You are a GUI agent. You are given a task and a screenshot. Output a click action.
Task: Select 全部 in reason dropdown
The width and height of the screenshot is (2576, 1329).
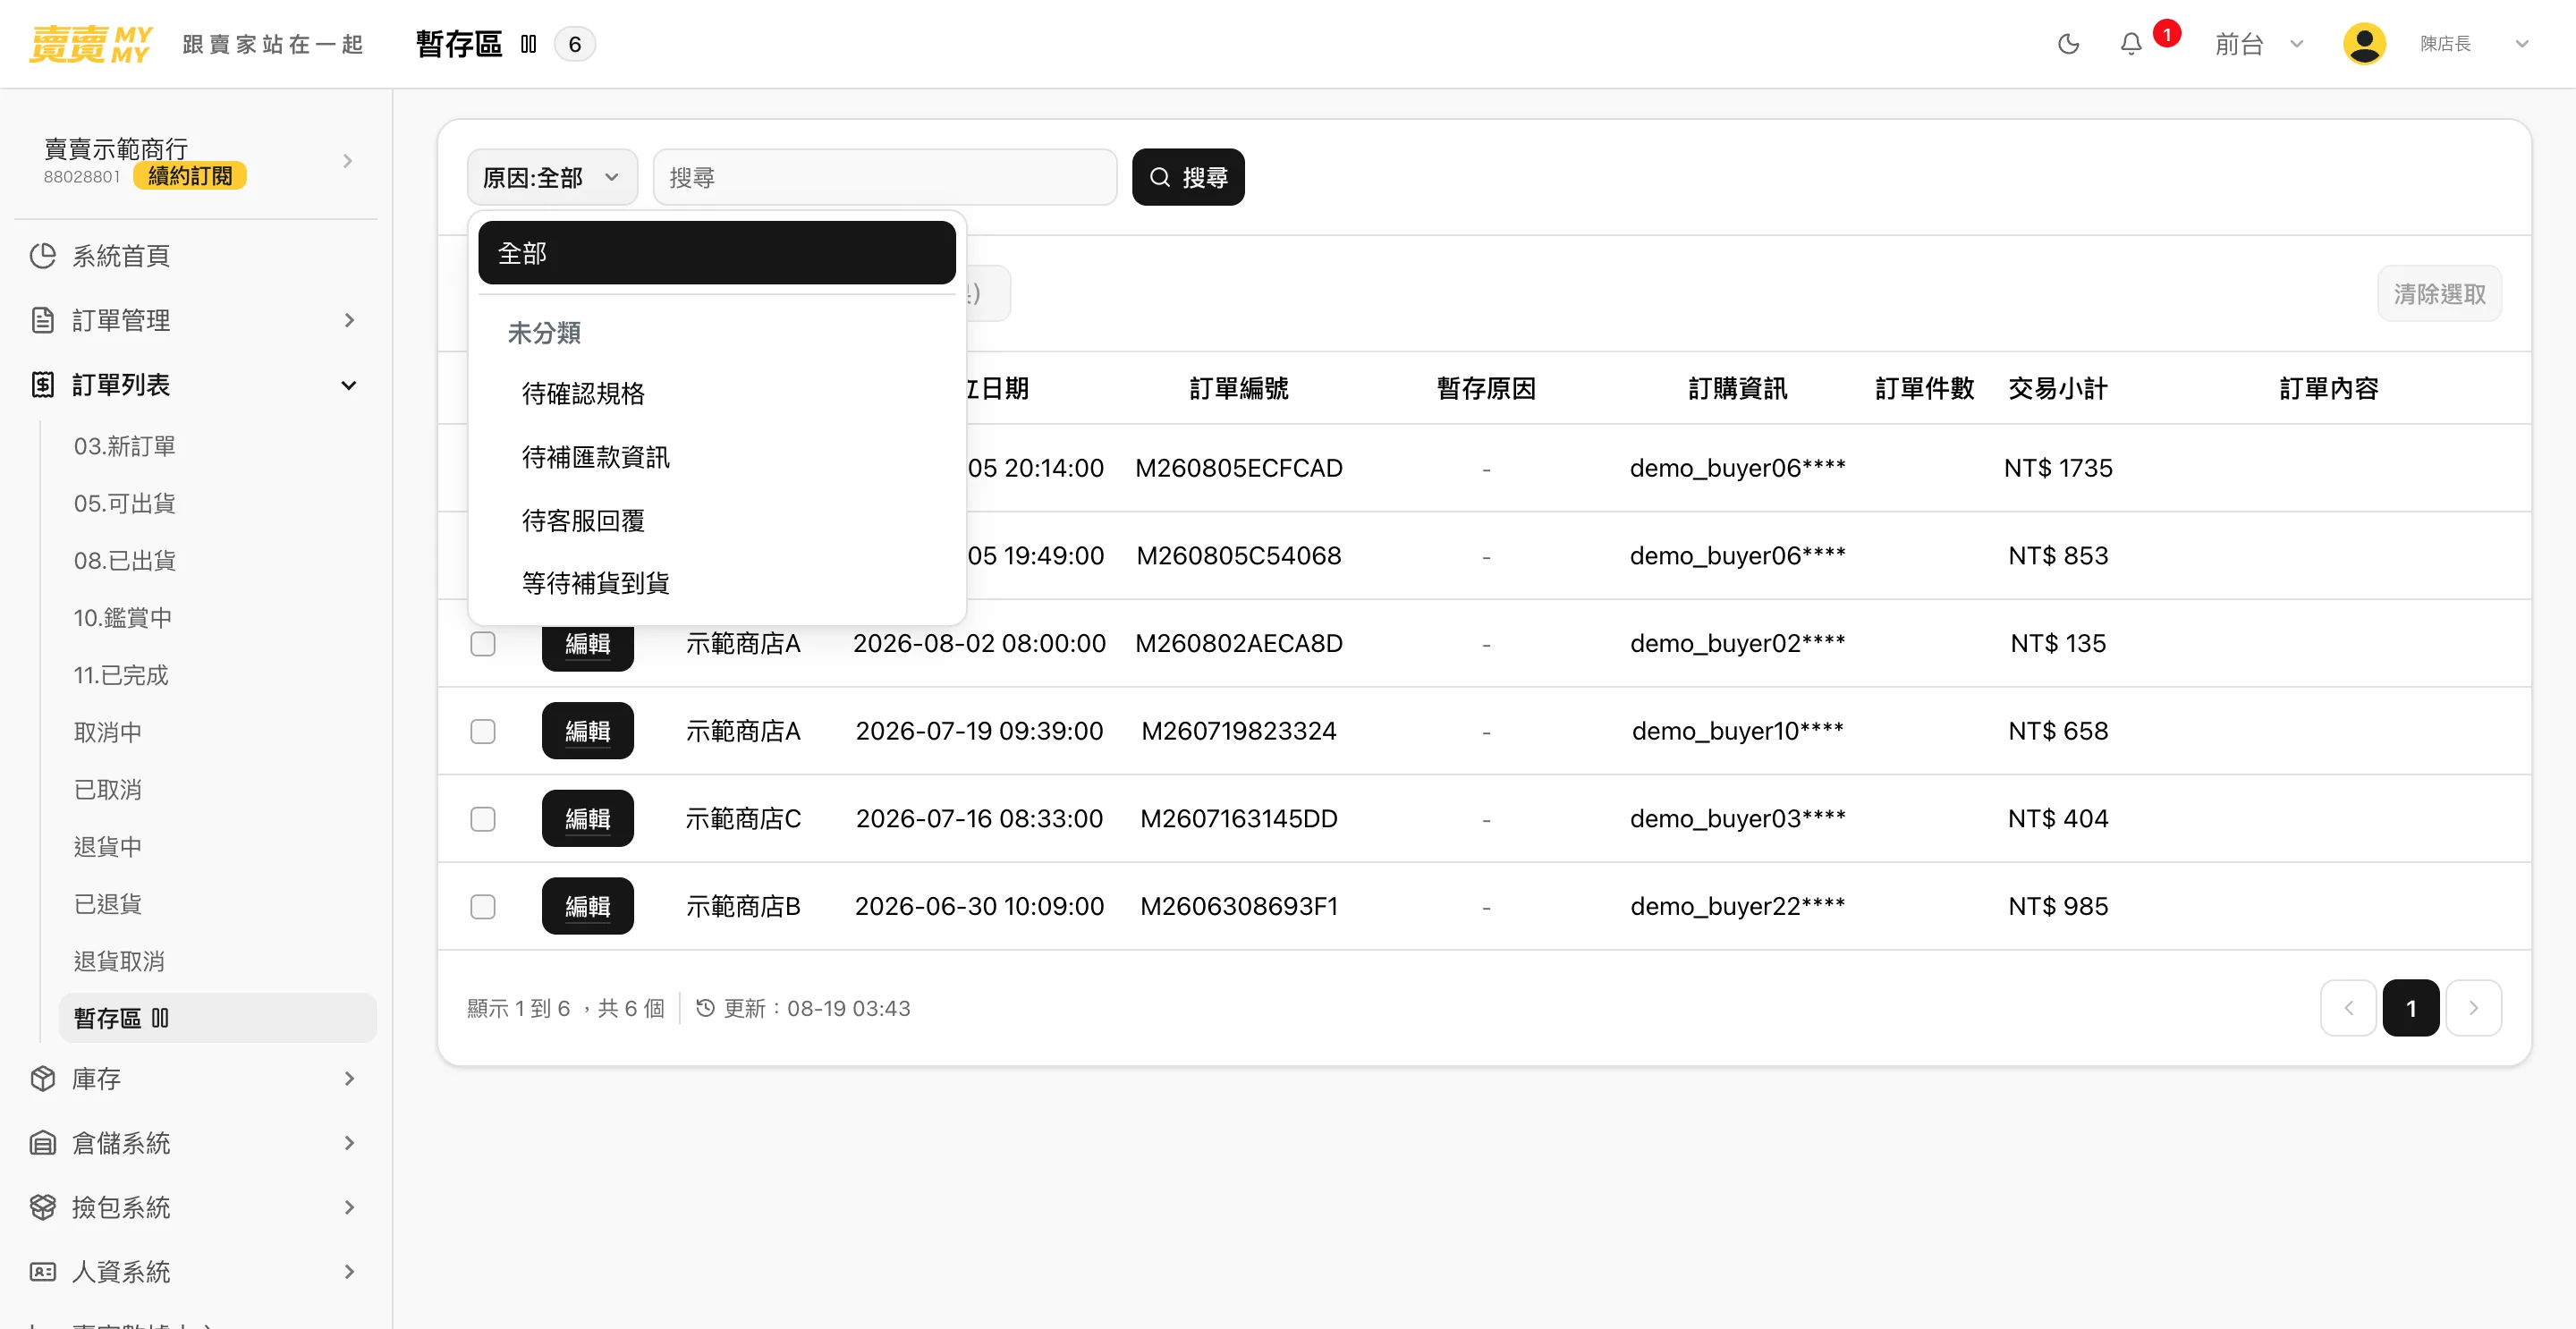717,253
